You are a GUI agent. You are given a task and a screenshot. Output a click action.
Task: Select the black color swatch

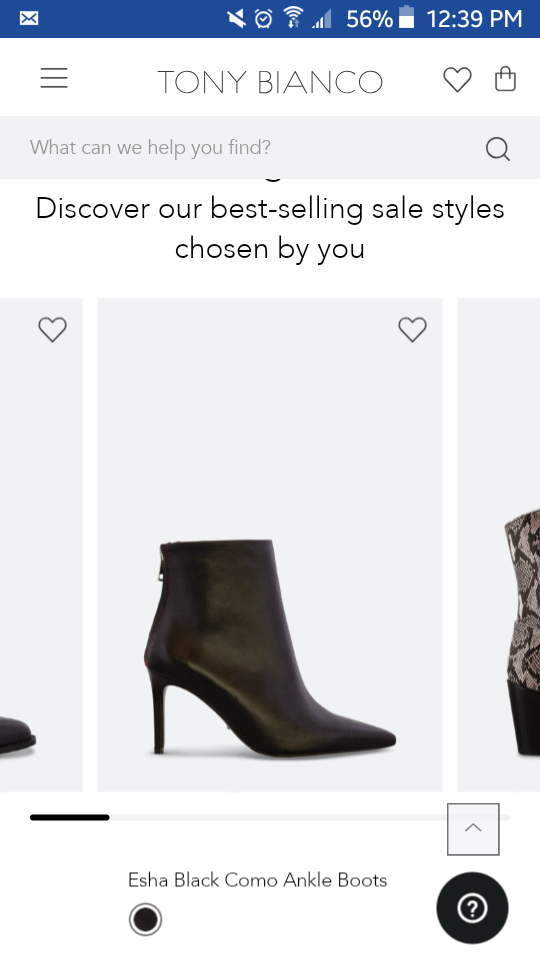[x=146, y=920]
